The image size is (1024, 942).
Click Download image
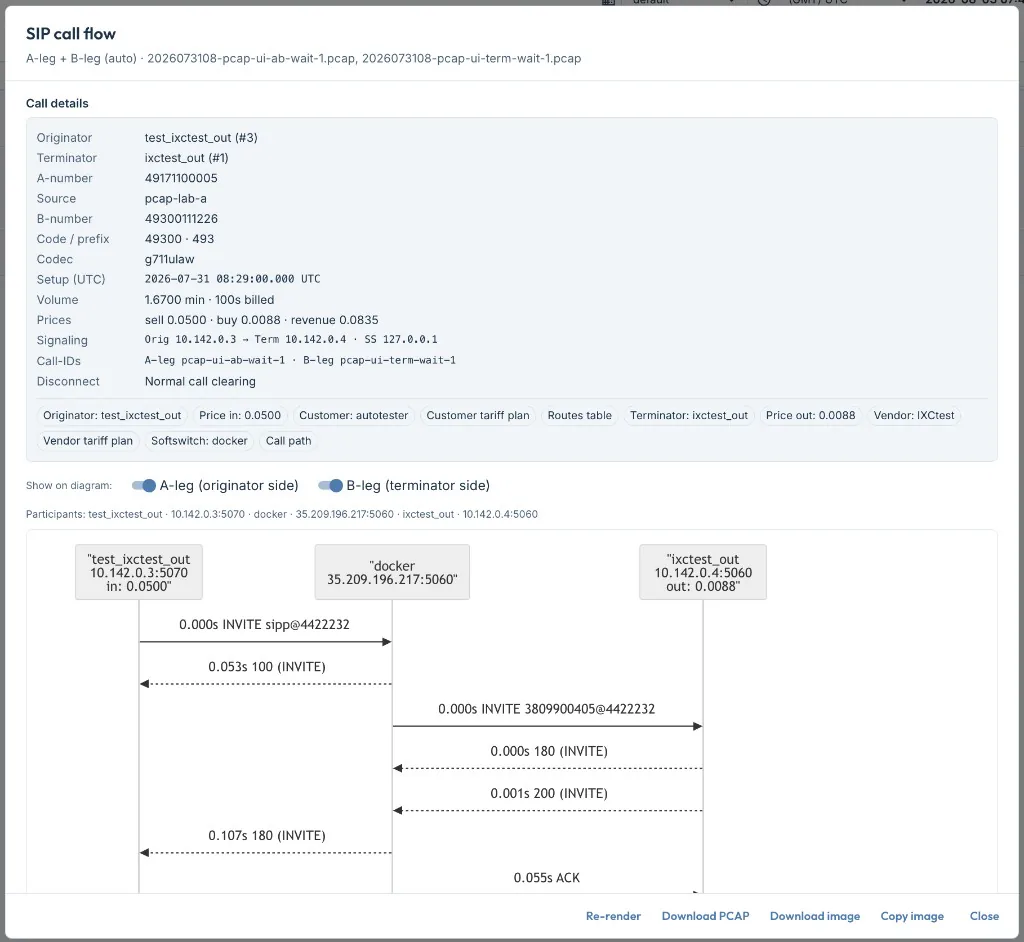(814, 916)
